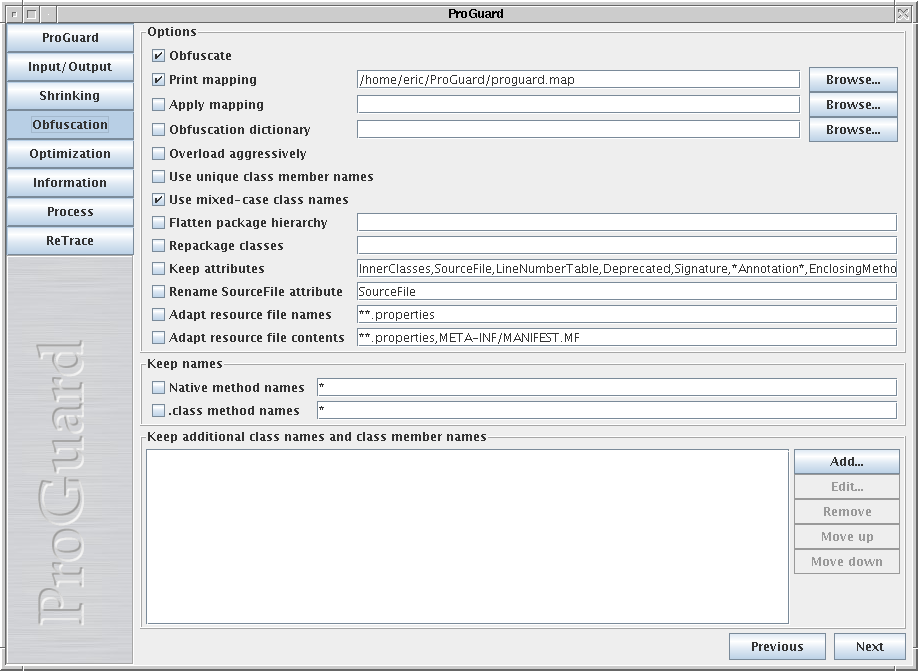Close the ProGuard window
This screenshot has width=918, height=671.
tap(903, 13)
